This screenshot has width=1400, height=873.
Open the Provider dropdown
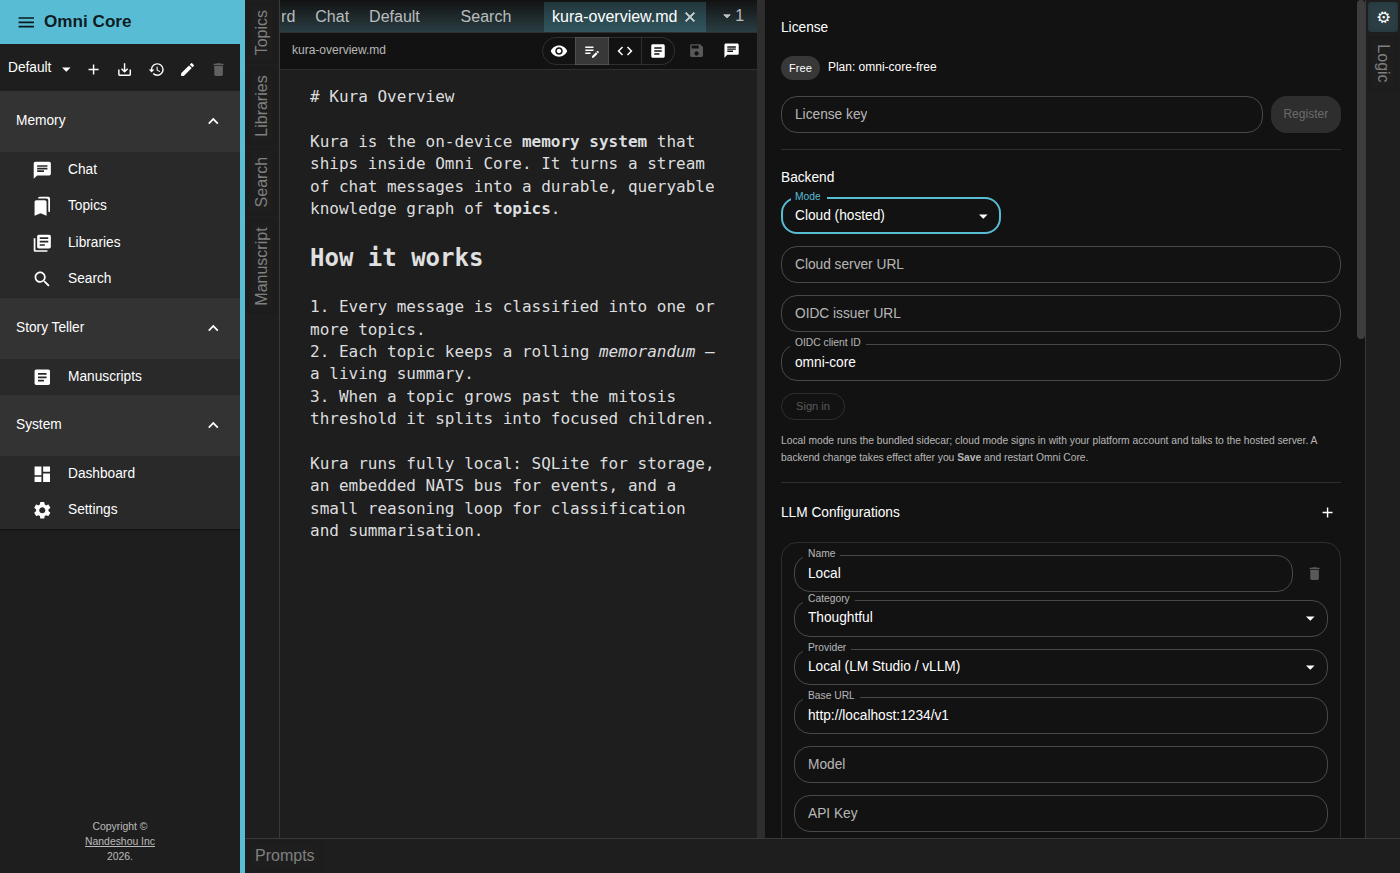click(x=1060, y=667)
